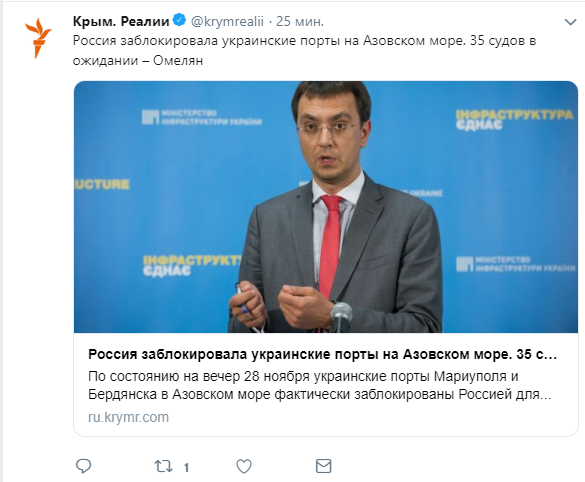Click the card description about Мариуполя и Бердянска

click(x=319, y=385)
